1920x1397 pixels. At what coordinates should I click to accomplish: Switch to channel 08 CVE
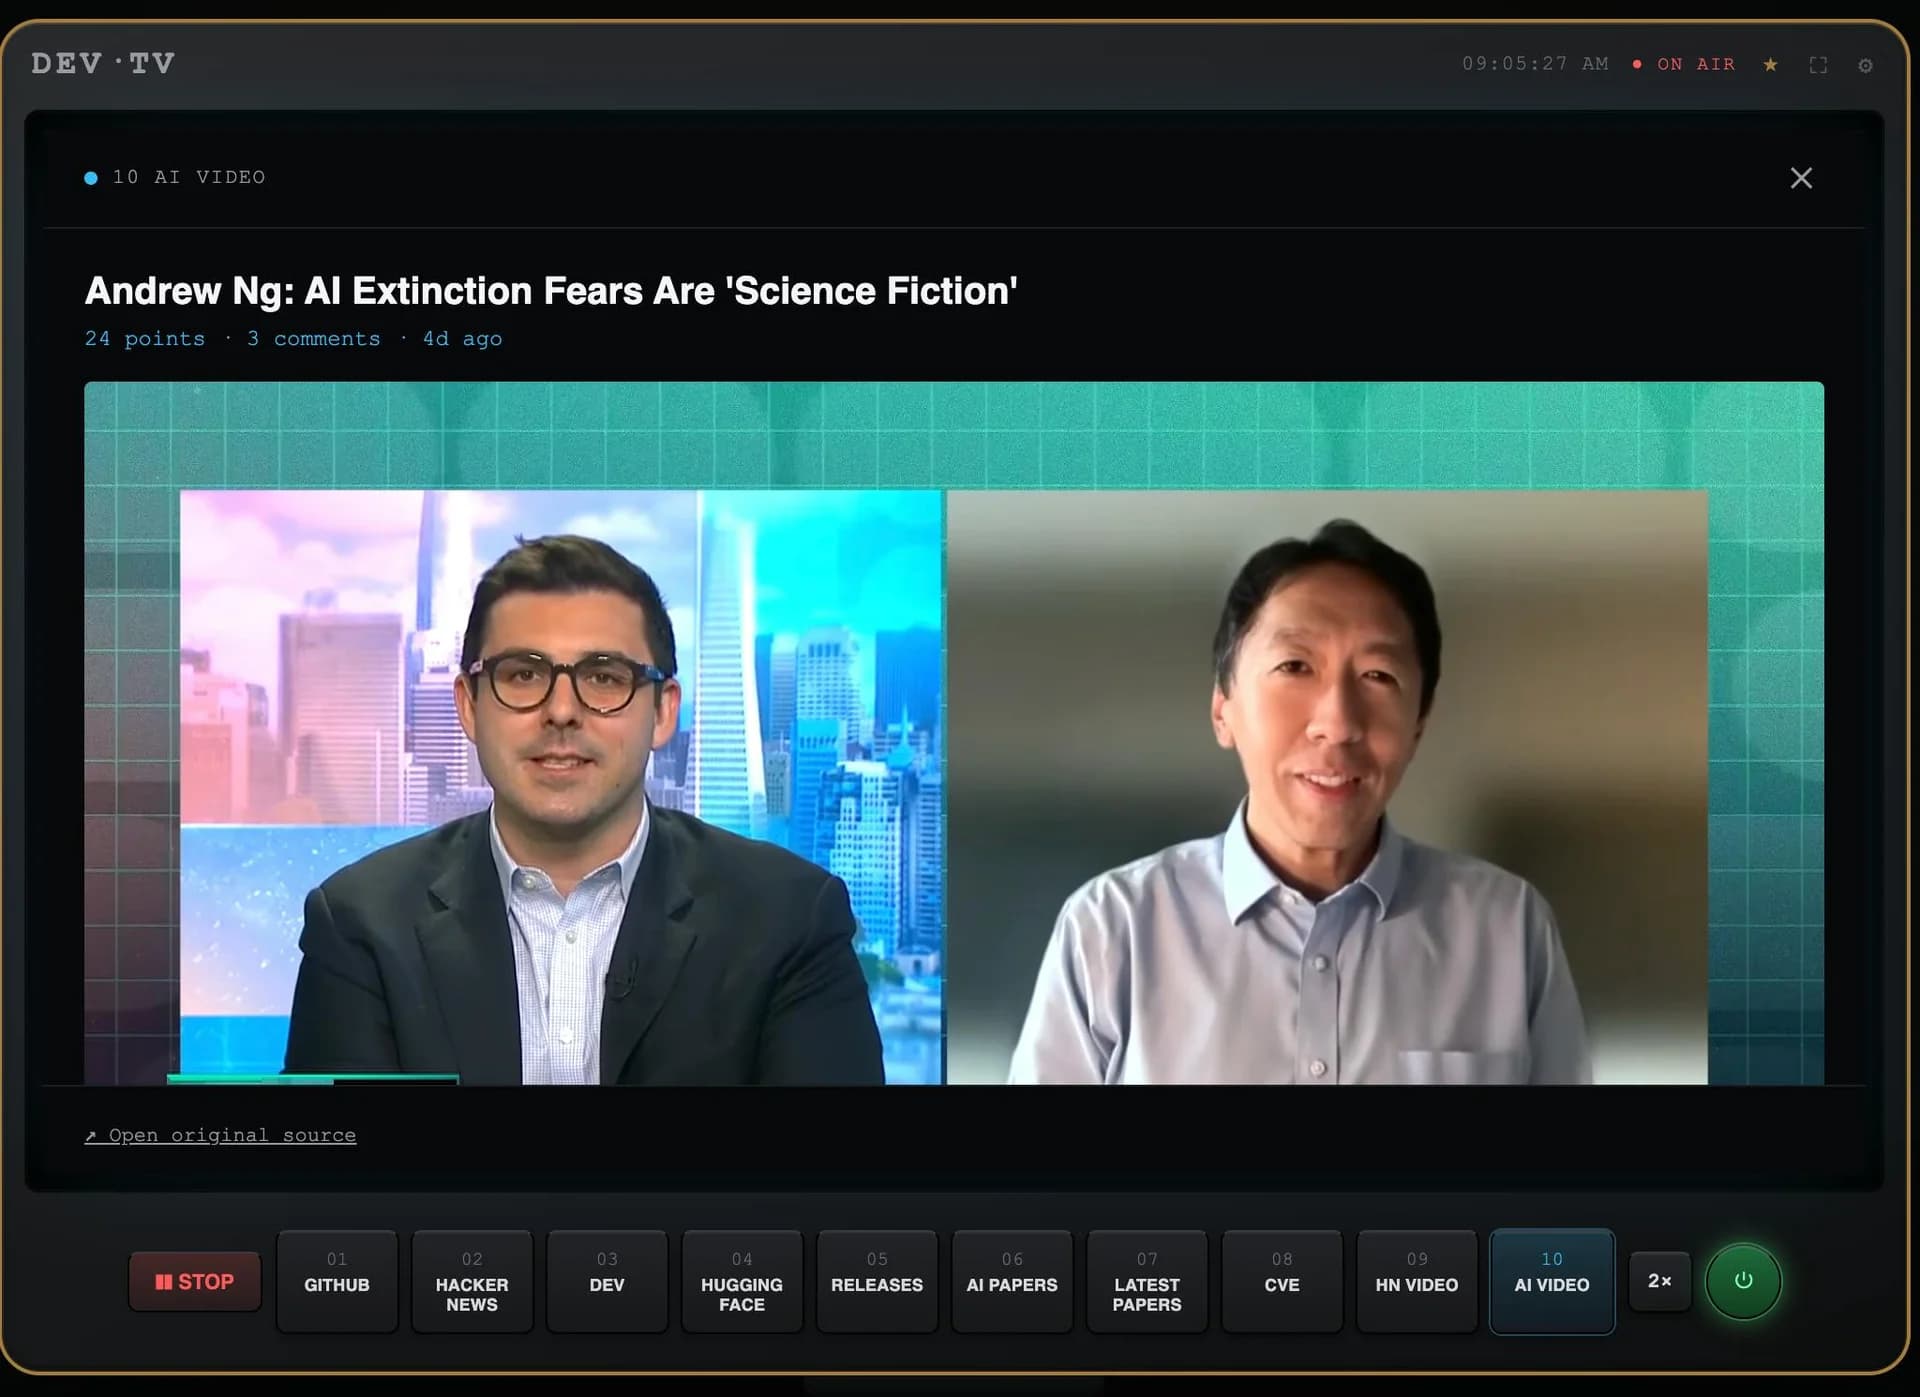click(1282, 1281)
